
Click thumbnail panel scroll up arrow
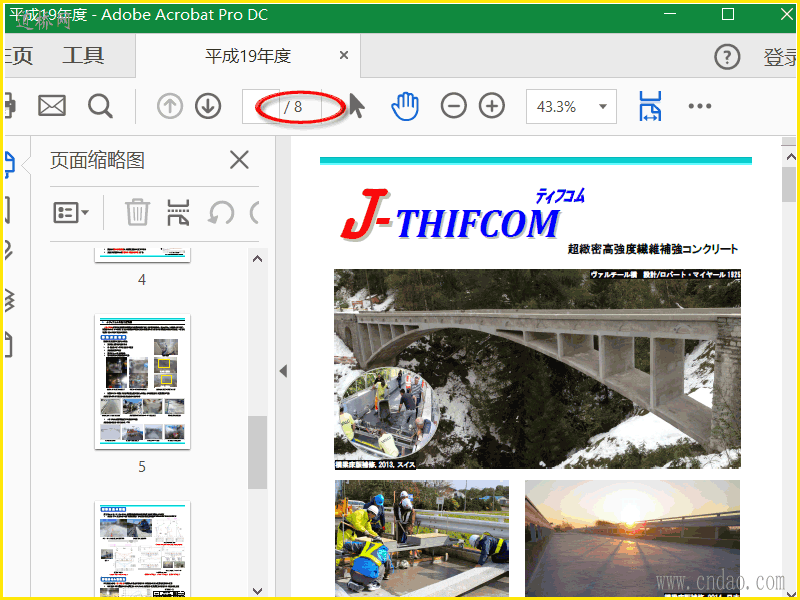[x=258, y=259]
